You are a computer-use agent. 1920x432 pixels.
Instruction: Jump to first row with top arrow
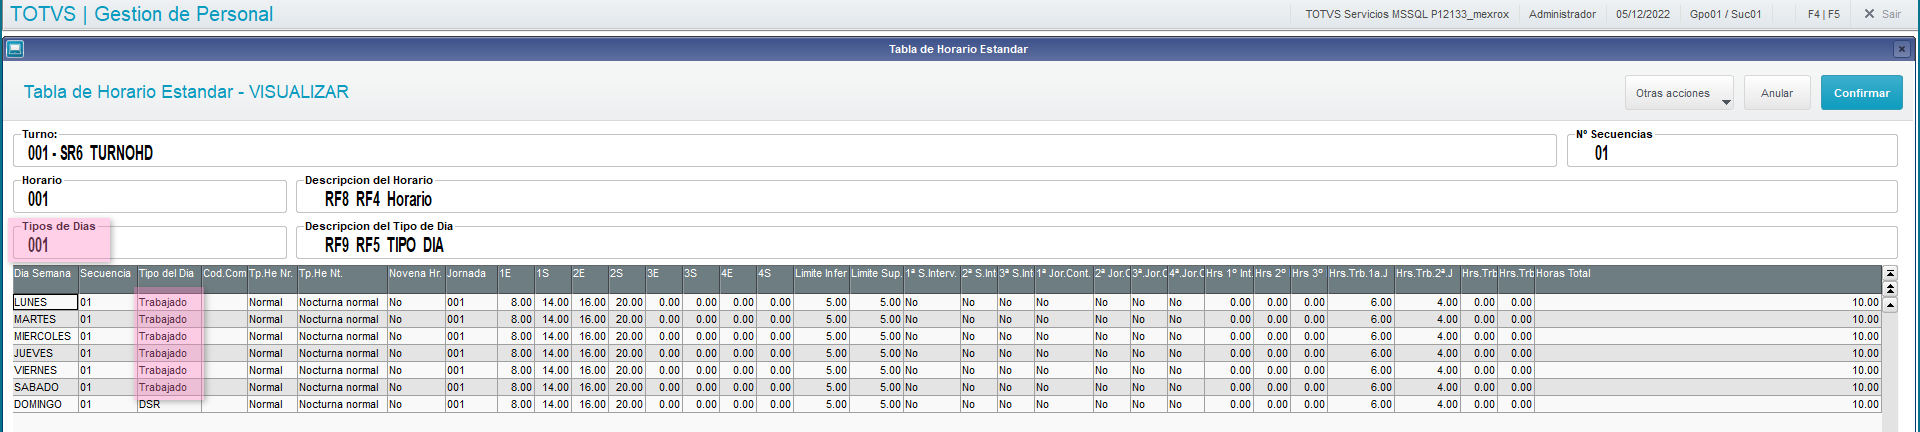1890,273
